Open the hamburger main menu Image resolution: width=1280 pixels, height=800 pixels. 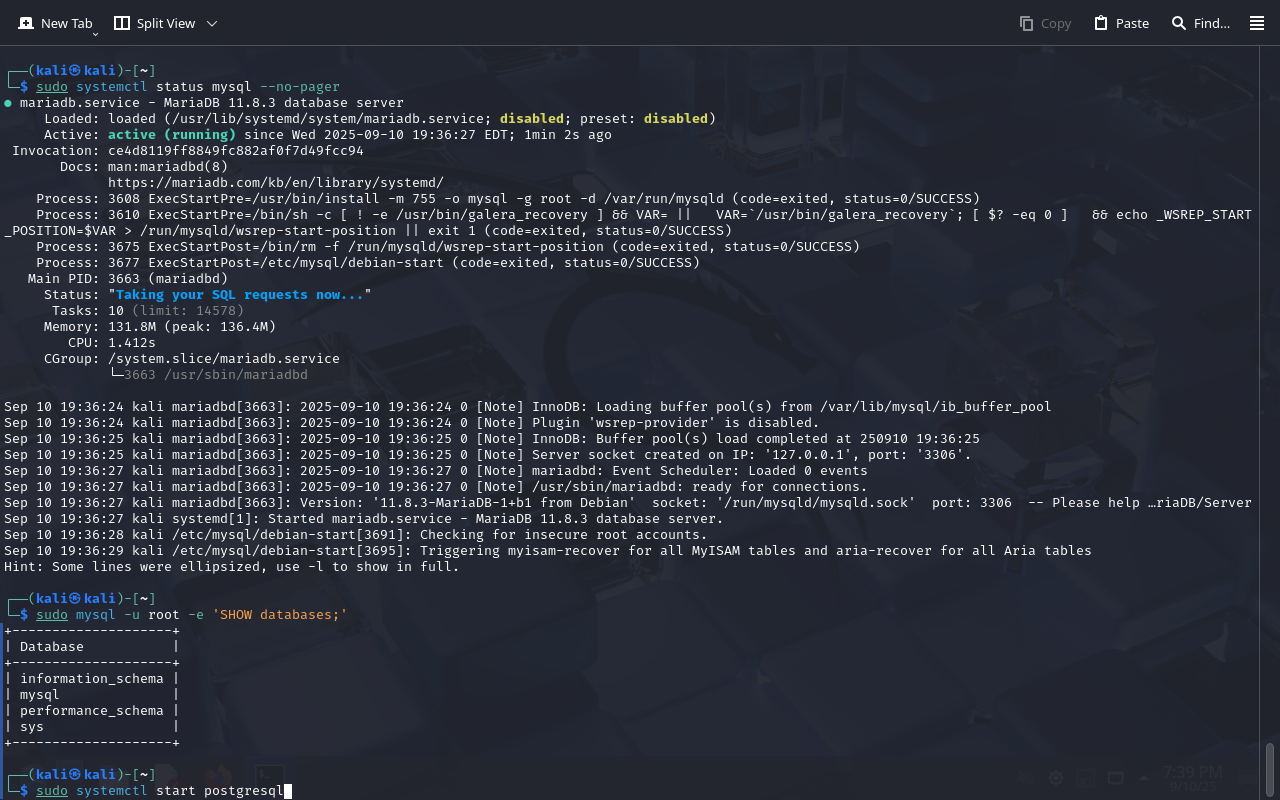tap(1257, 23)
